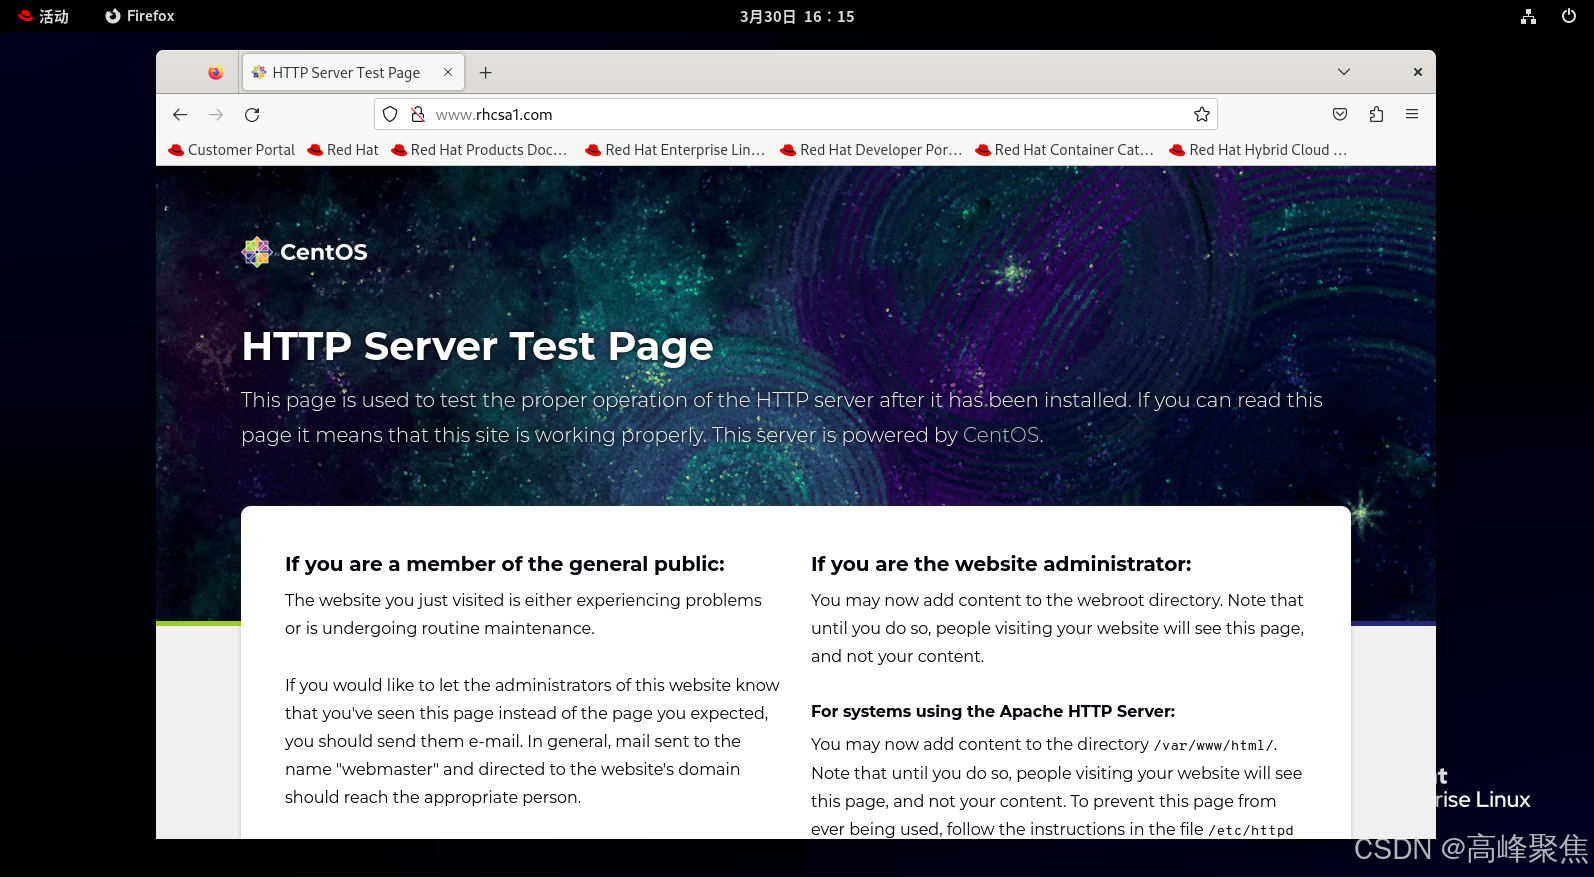Go back to the previous page

click(180, 115)
